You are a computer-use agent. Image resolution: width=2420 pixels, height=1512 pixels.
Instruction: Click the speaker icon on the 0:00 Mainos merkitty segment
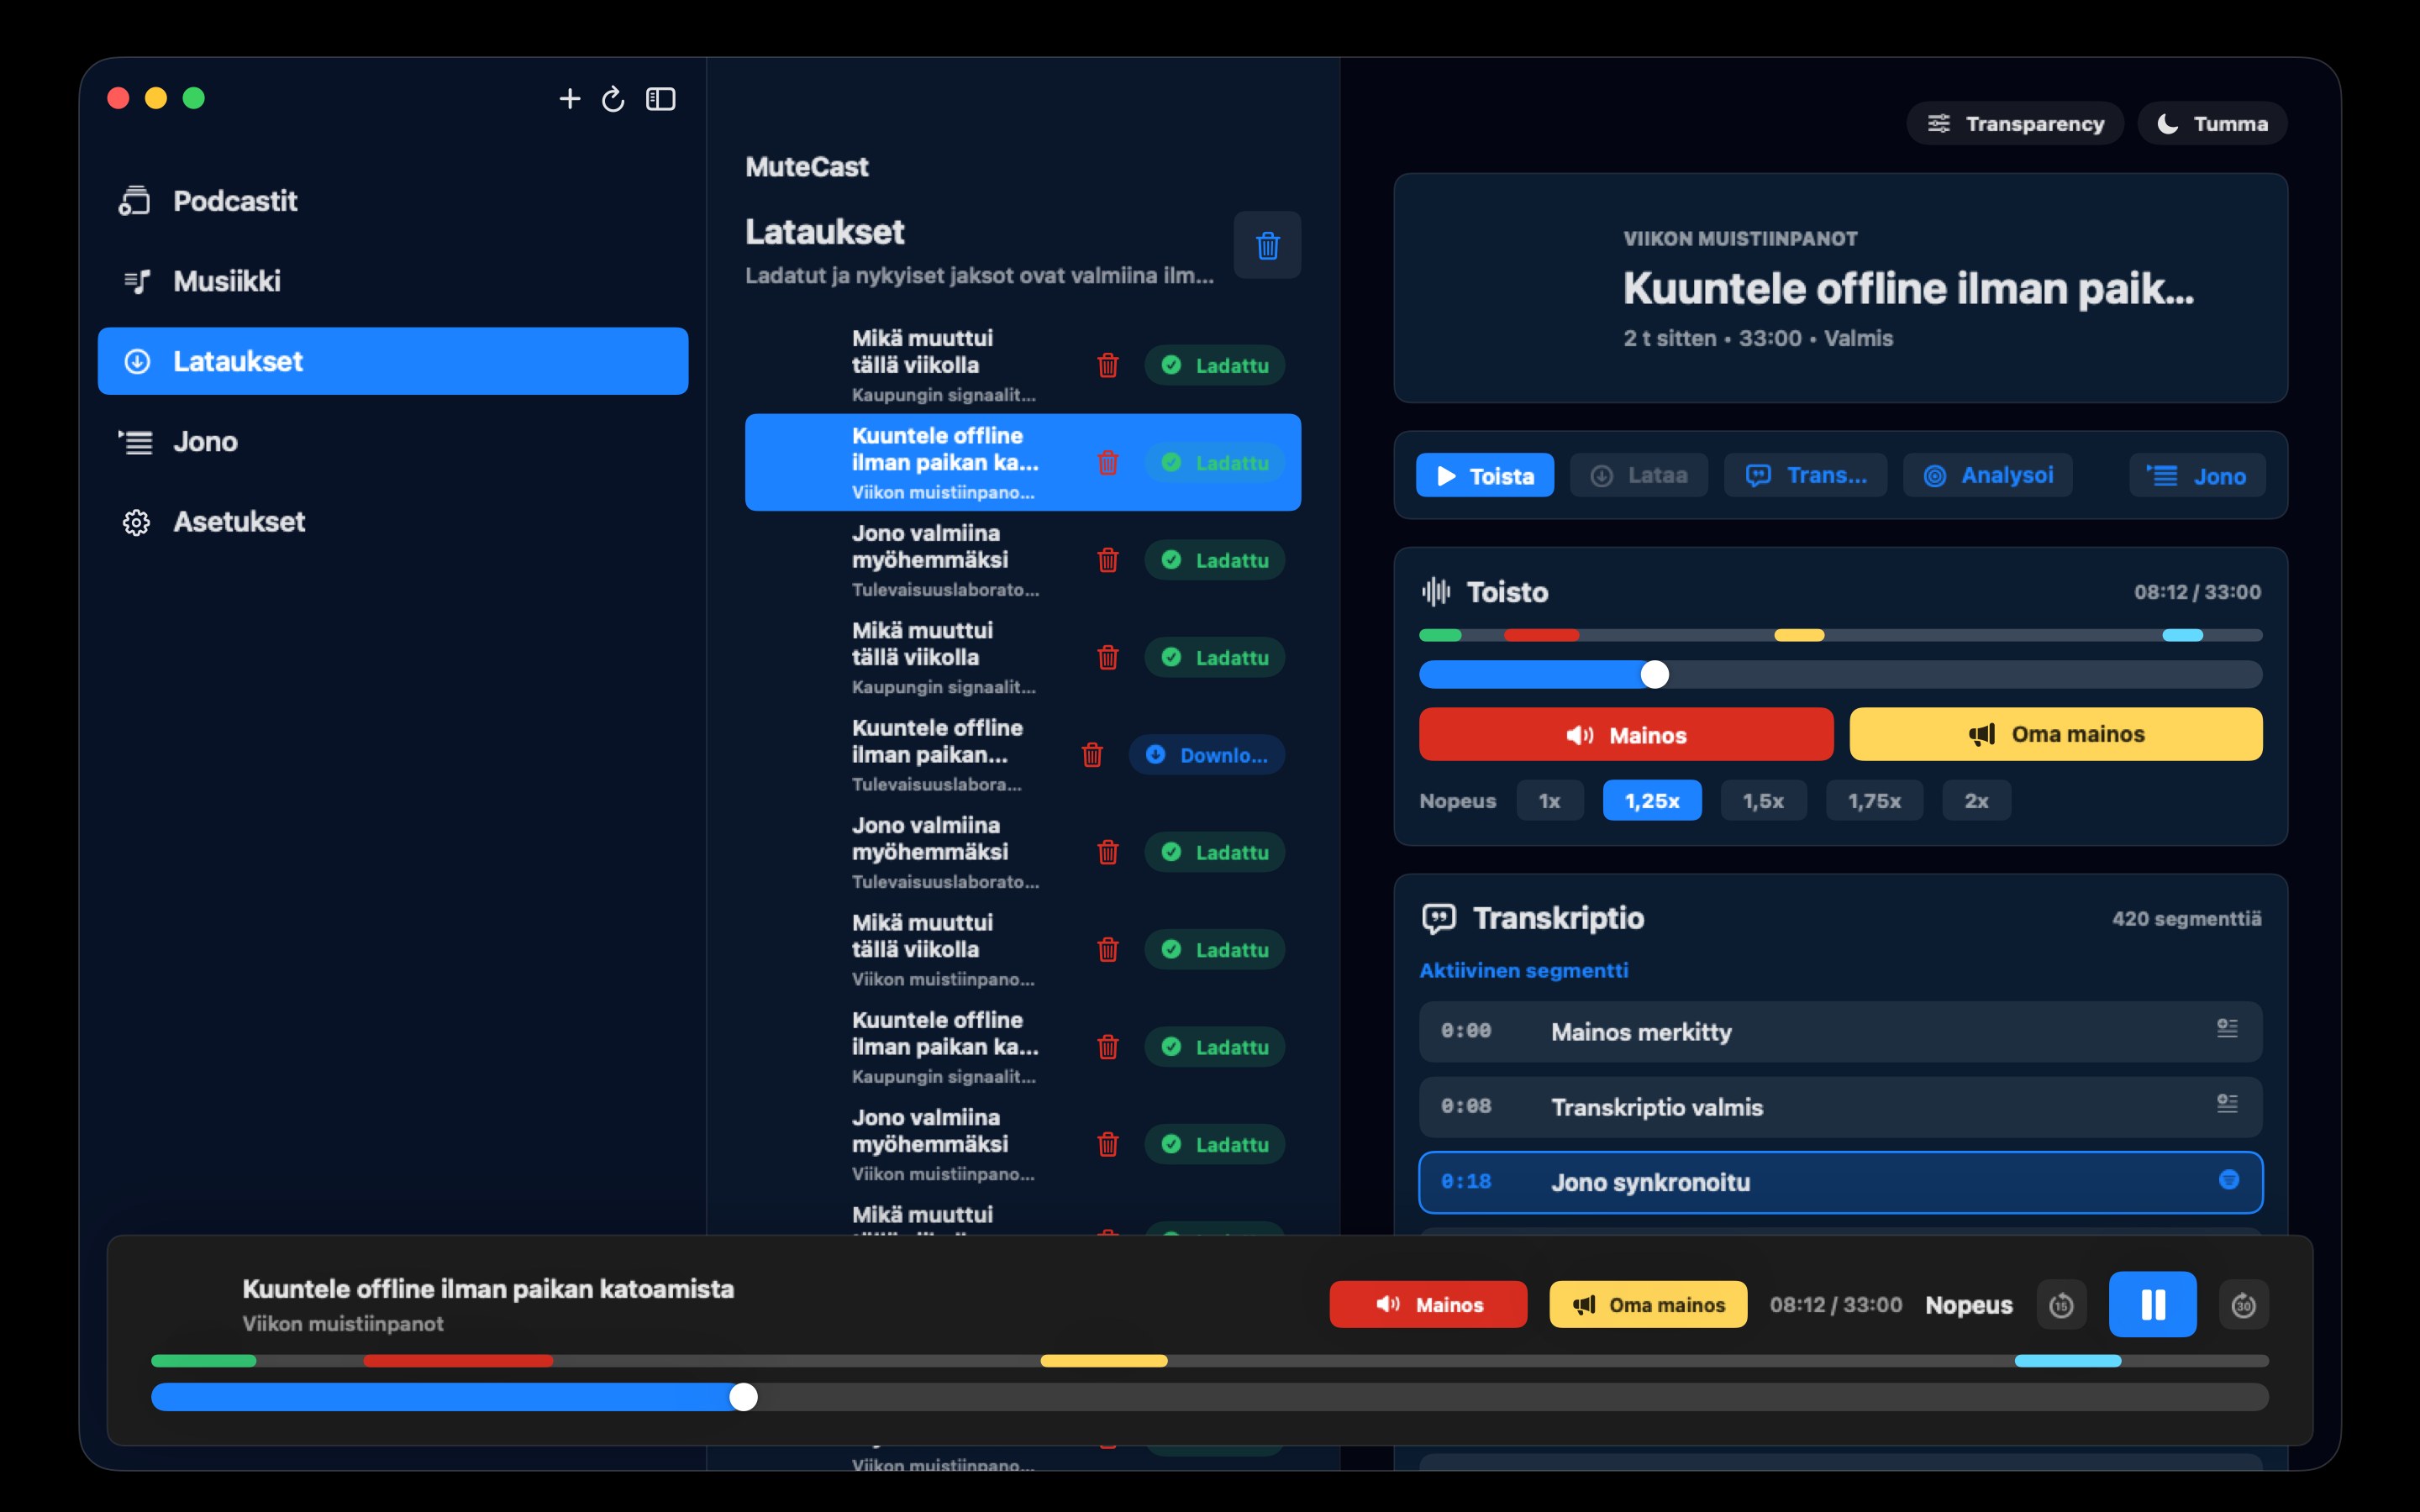pyautogui.click(x=2227, y=1029)
